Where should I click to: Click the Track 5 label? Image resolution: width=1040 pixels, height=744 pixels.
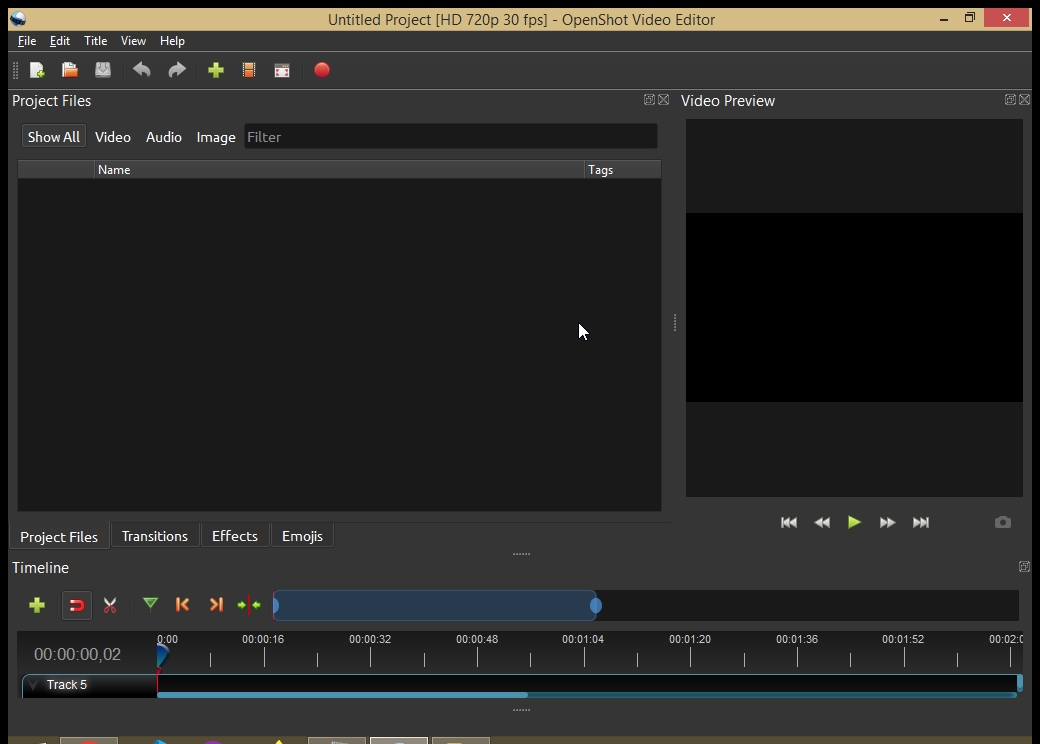(66, 684)
